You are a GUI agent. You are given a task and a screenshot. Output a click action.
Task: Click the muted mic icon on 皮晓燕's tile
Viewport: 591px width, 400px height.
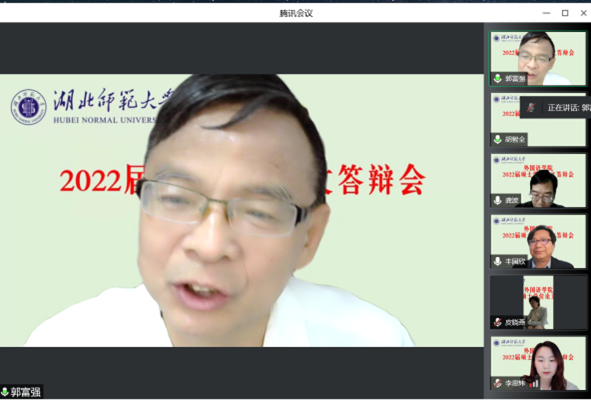498,322
